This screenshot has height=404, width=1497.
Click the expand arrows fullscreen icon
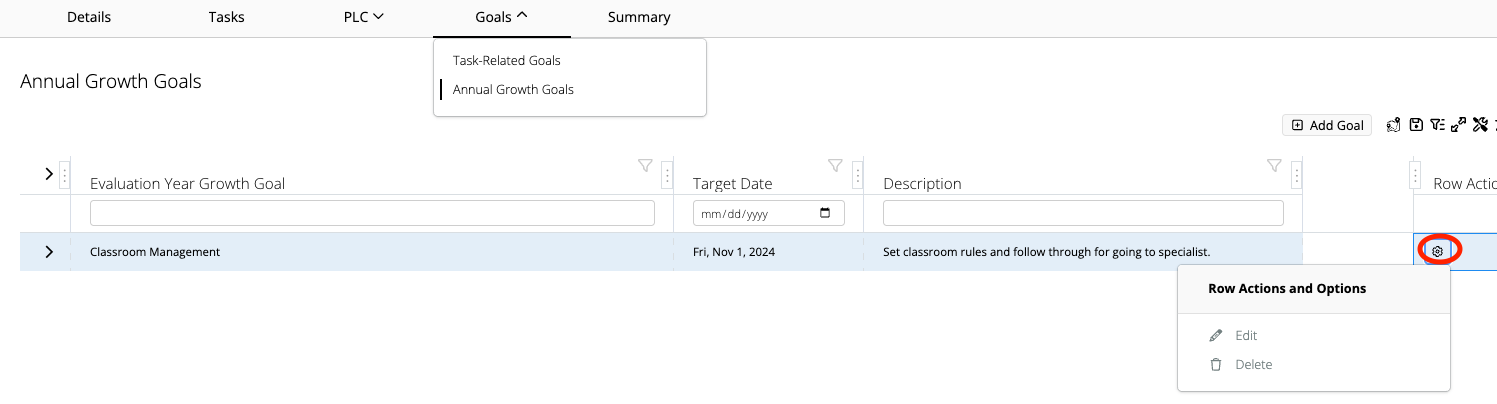point(1458,125)
